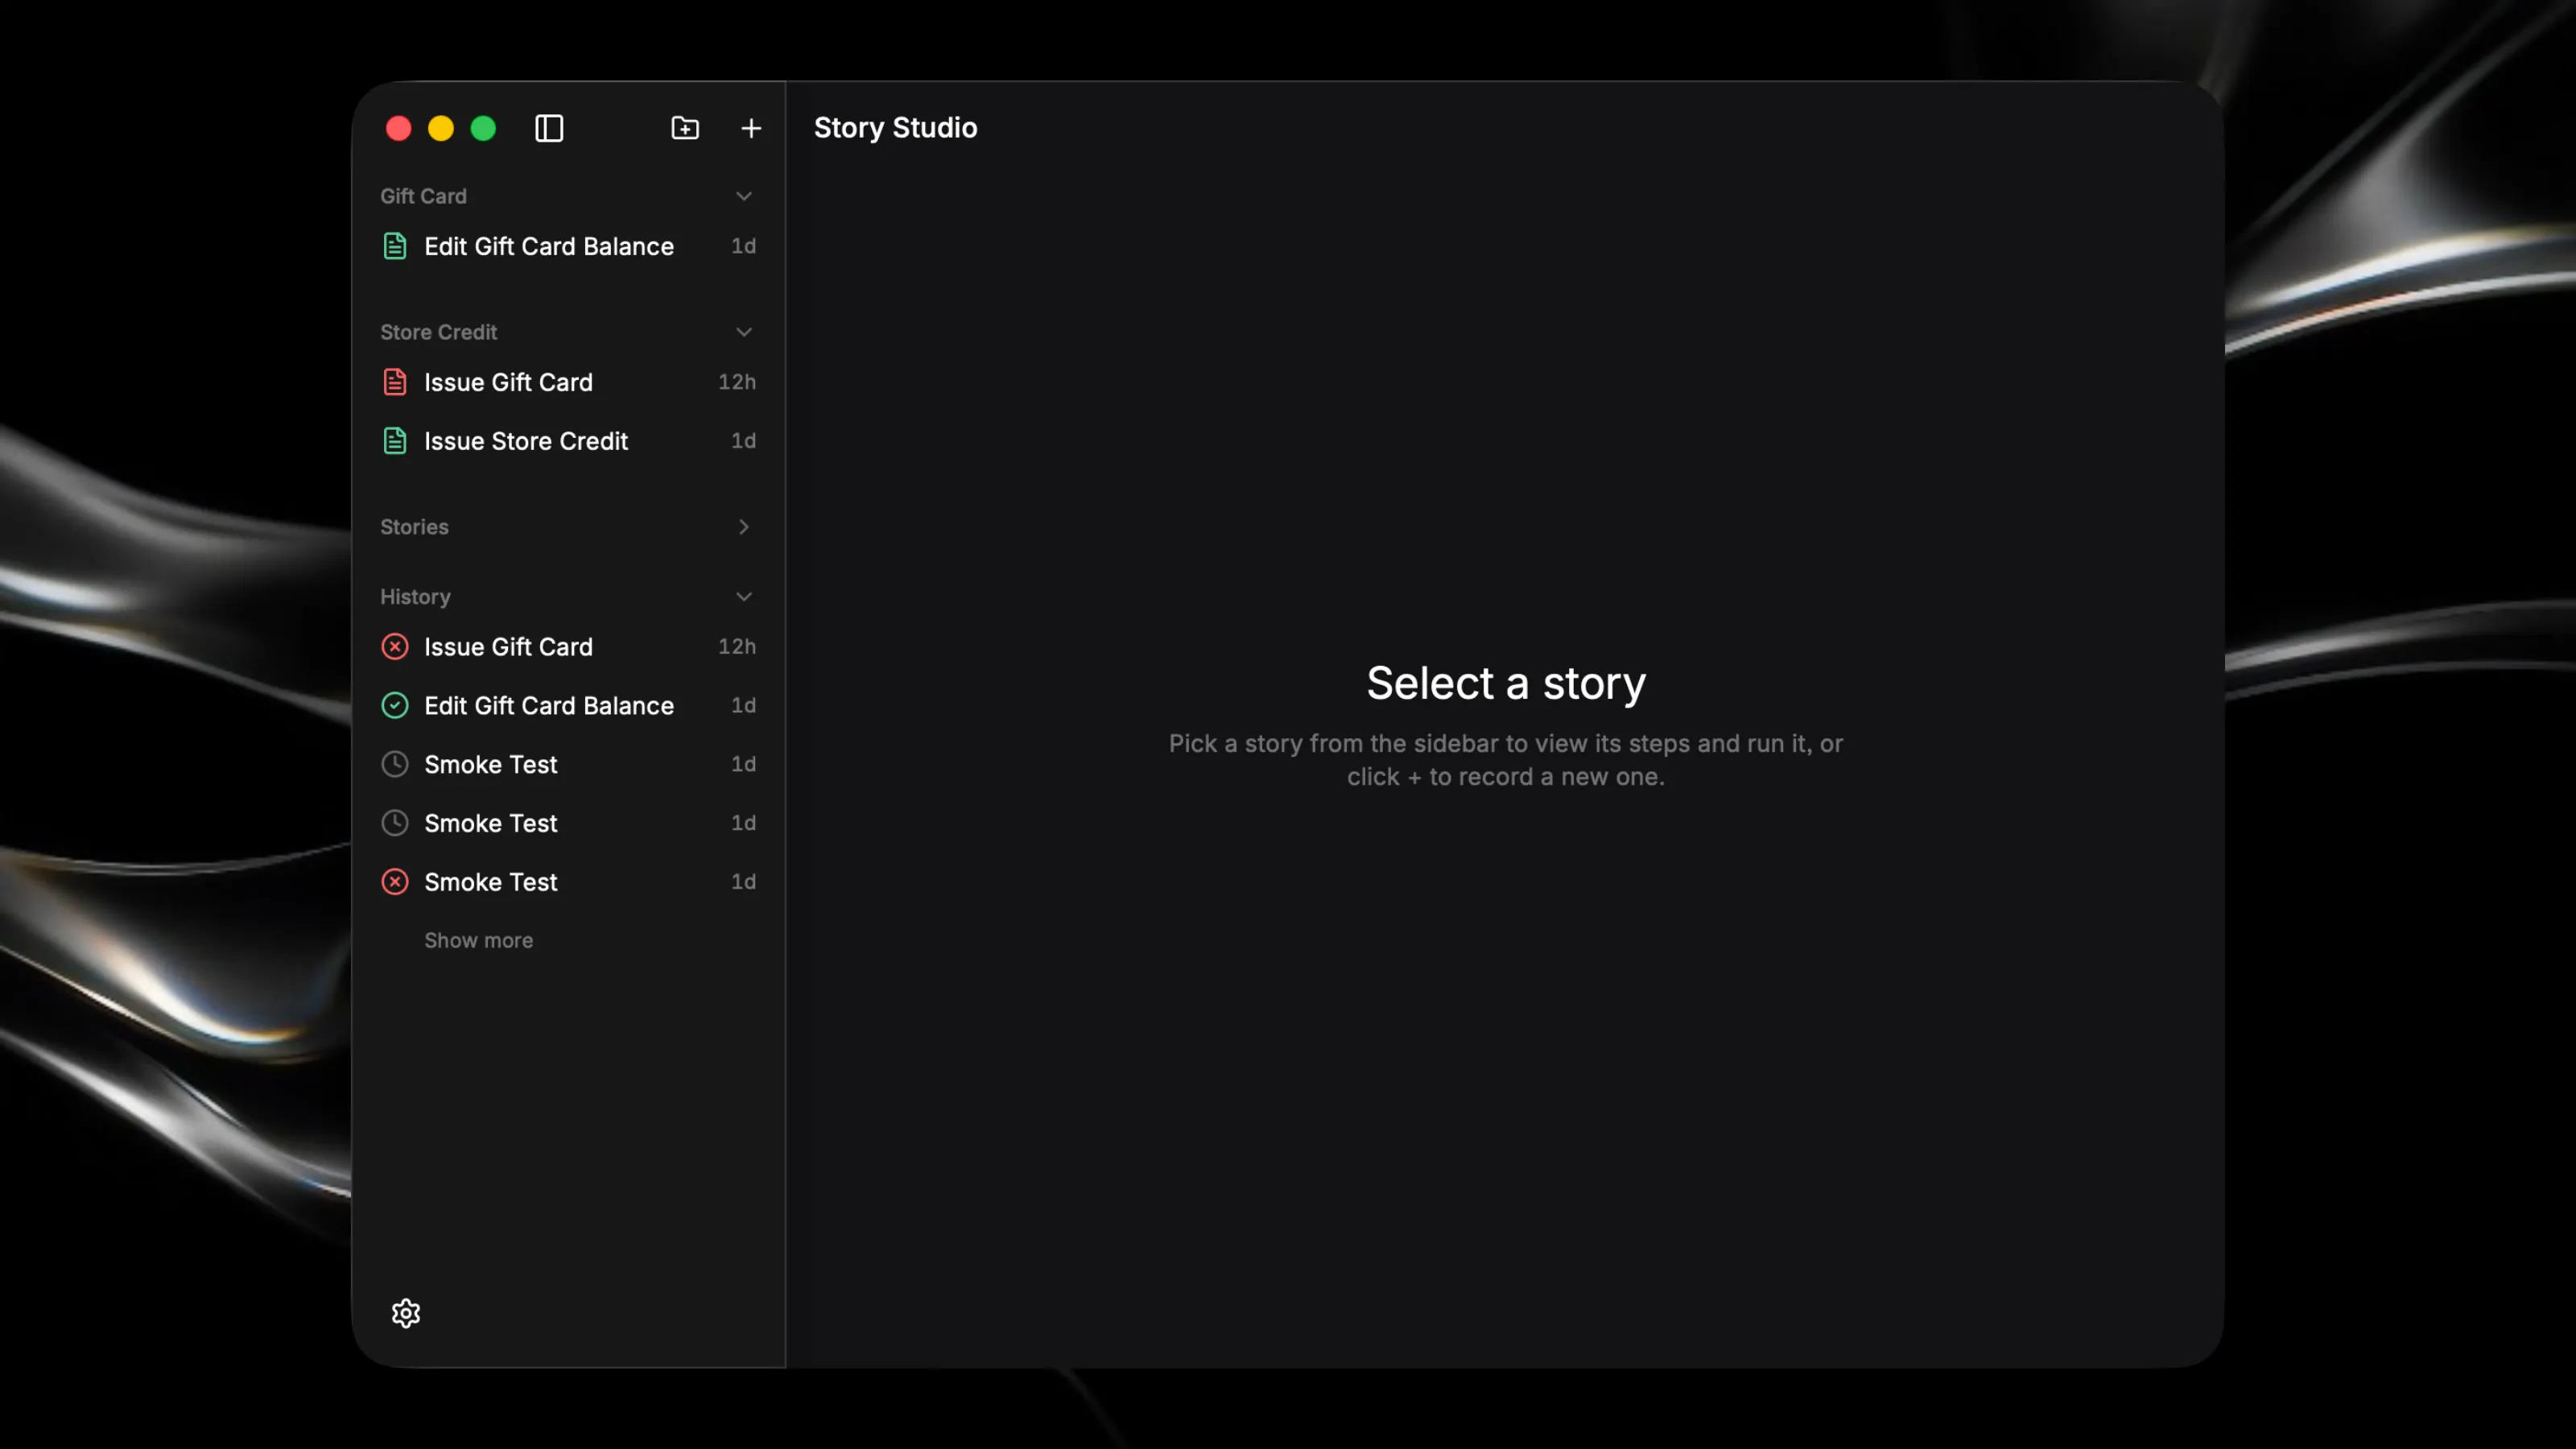This screenshot has height=1449, width=2576.
Task: Open the second Smoke Test history run
Action: click(568, 823)
